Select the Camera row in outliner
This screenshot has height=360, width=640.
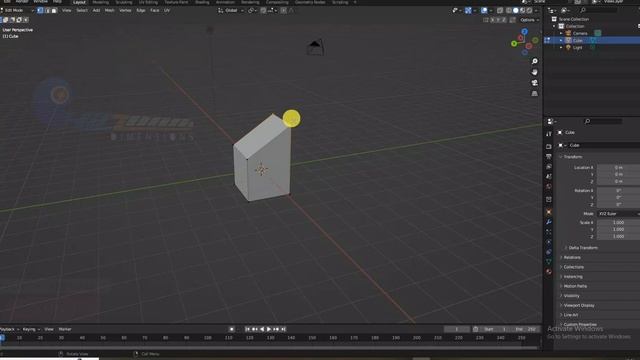tap(592, 33)
